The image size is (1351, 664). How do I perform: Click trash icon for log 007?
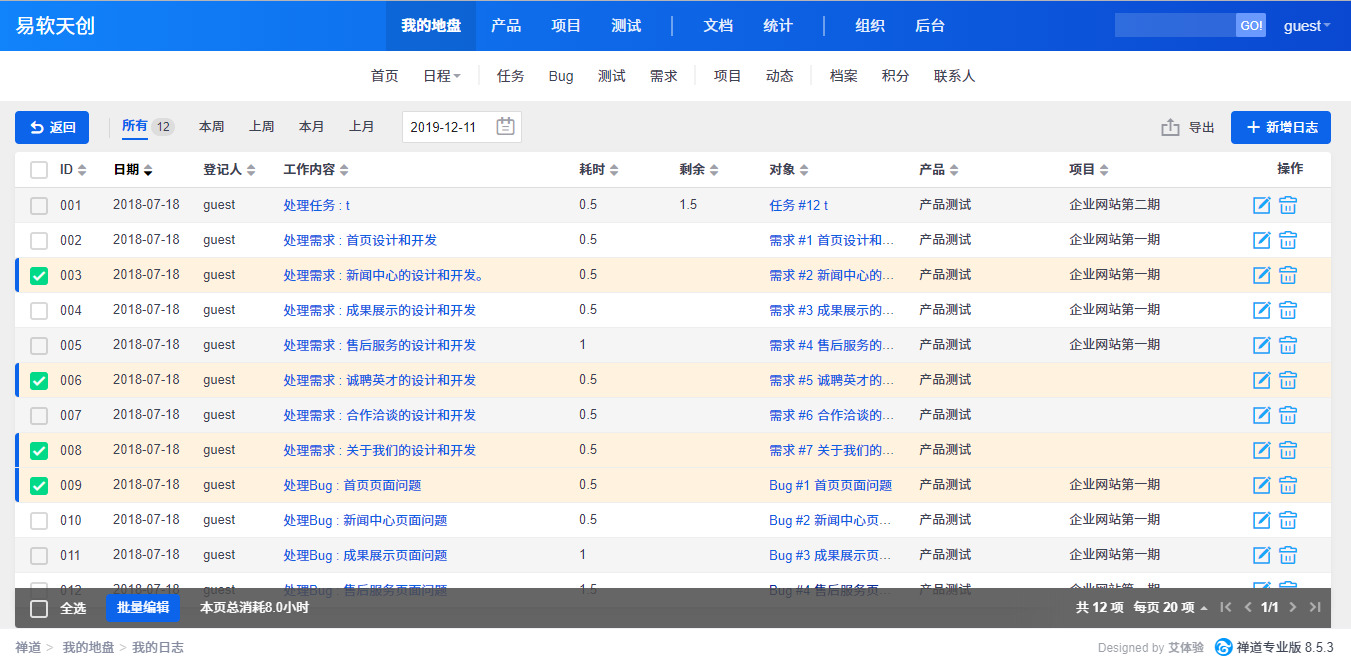click(1288, 415)
